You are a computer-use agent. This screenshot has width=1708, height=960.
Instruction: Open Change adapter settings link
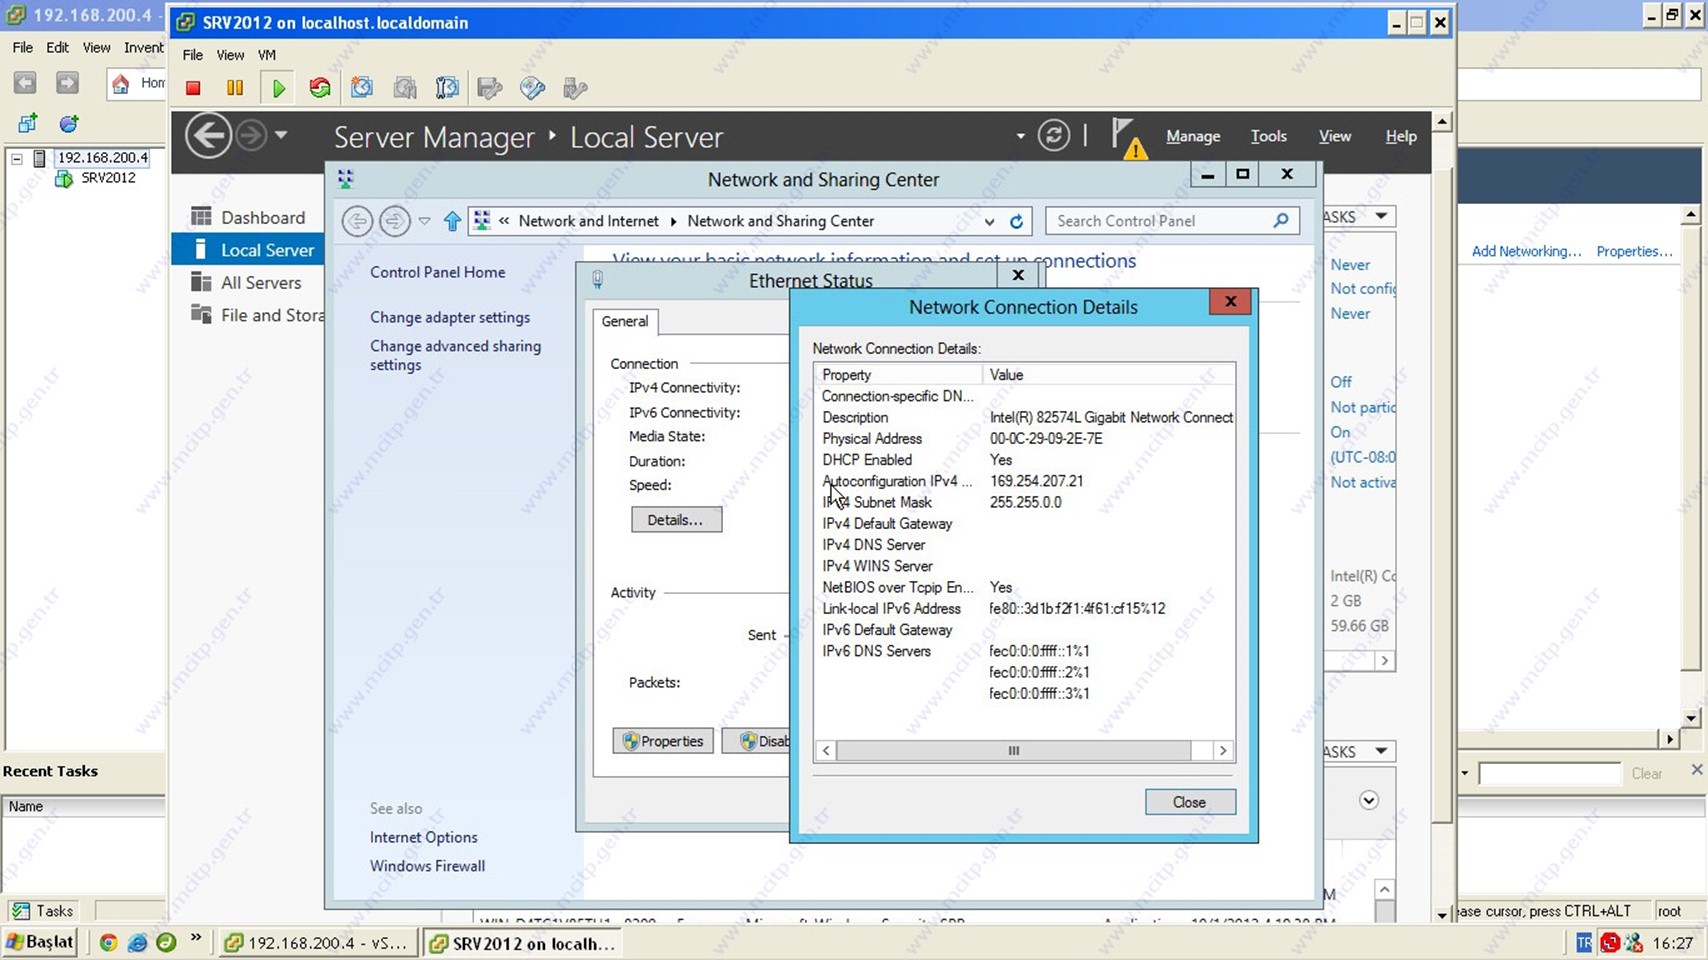pos(450,317)
